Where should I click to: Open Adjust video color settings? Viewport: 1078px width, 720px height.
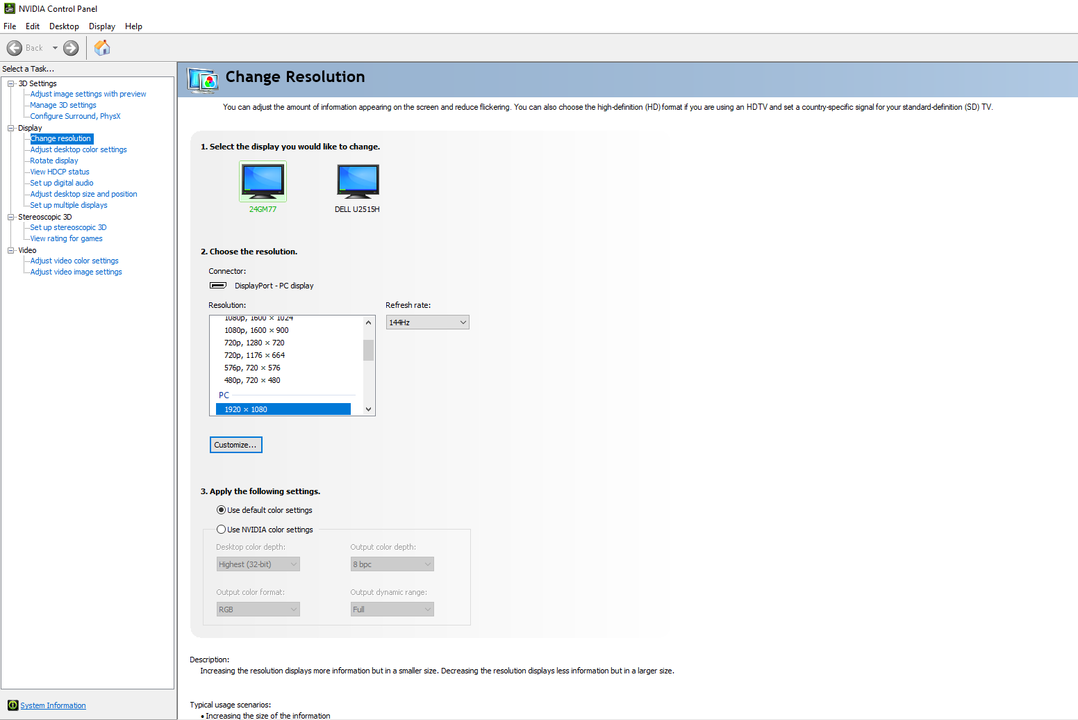coord(74,261)
